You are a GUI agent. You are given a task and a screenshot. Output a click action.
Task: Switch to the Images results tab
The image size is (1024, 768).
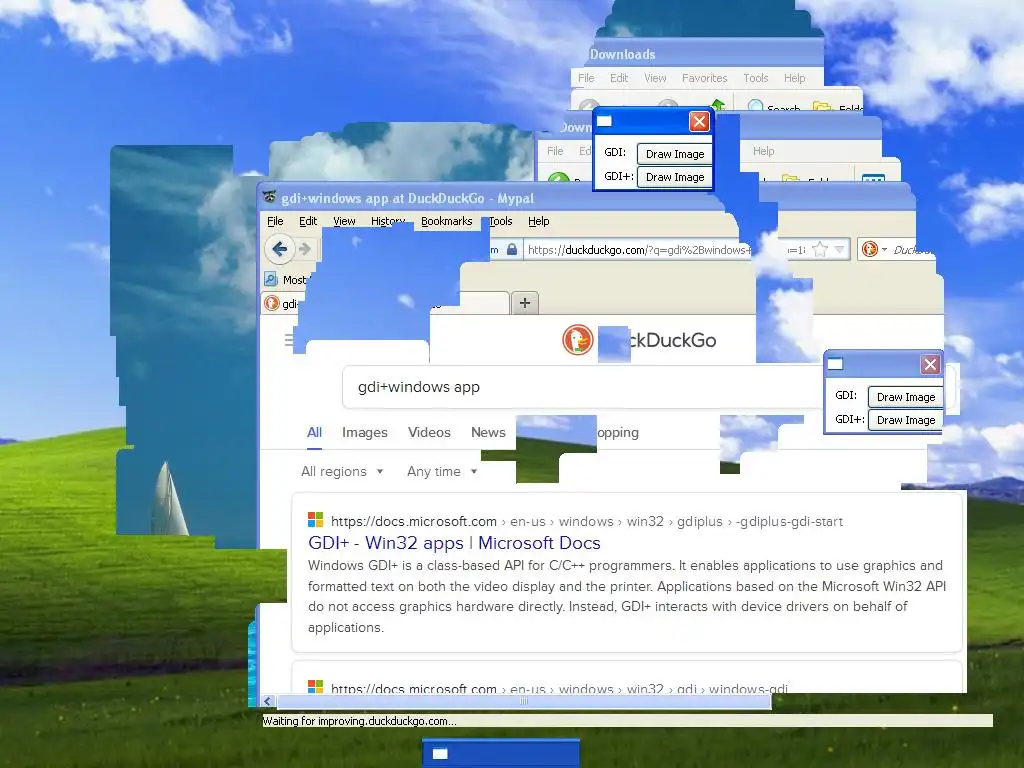tap(364, 432)
